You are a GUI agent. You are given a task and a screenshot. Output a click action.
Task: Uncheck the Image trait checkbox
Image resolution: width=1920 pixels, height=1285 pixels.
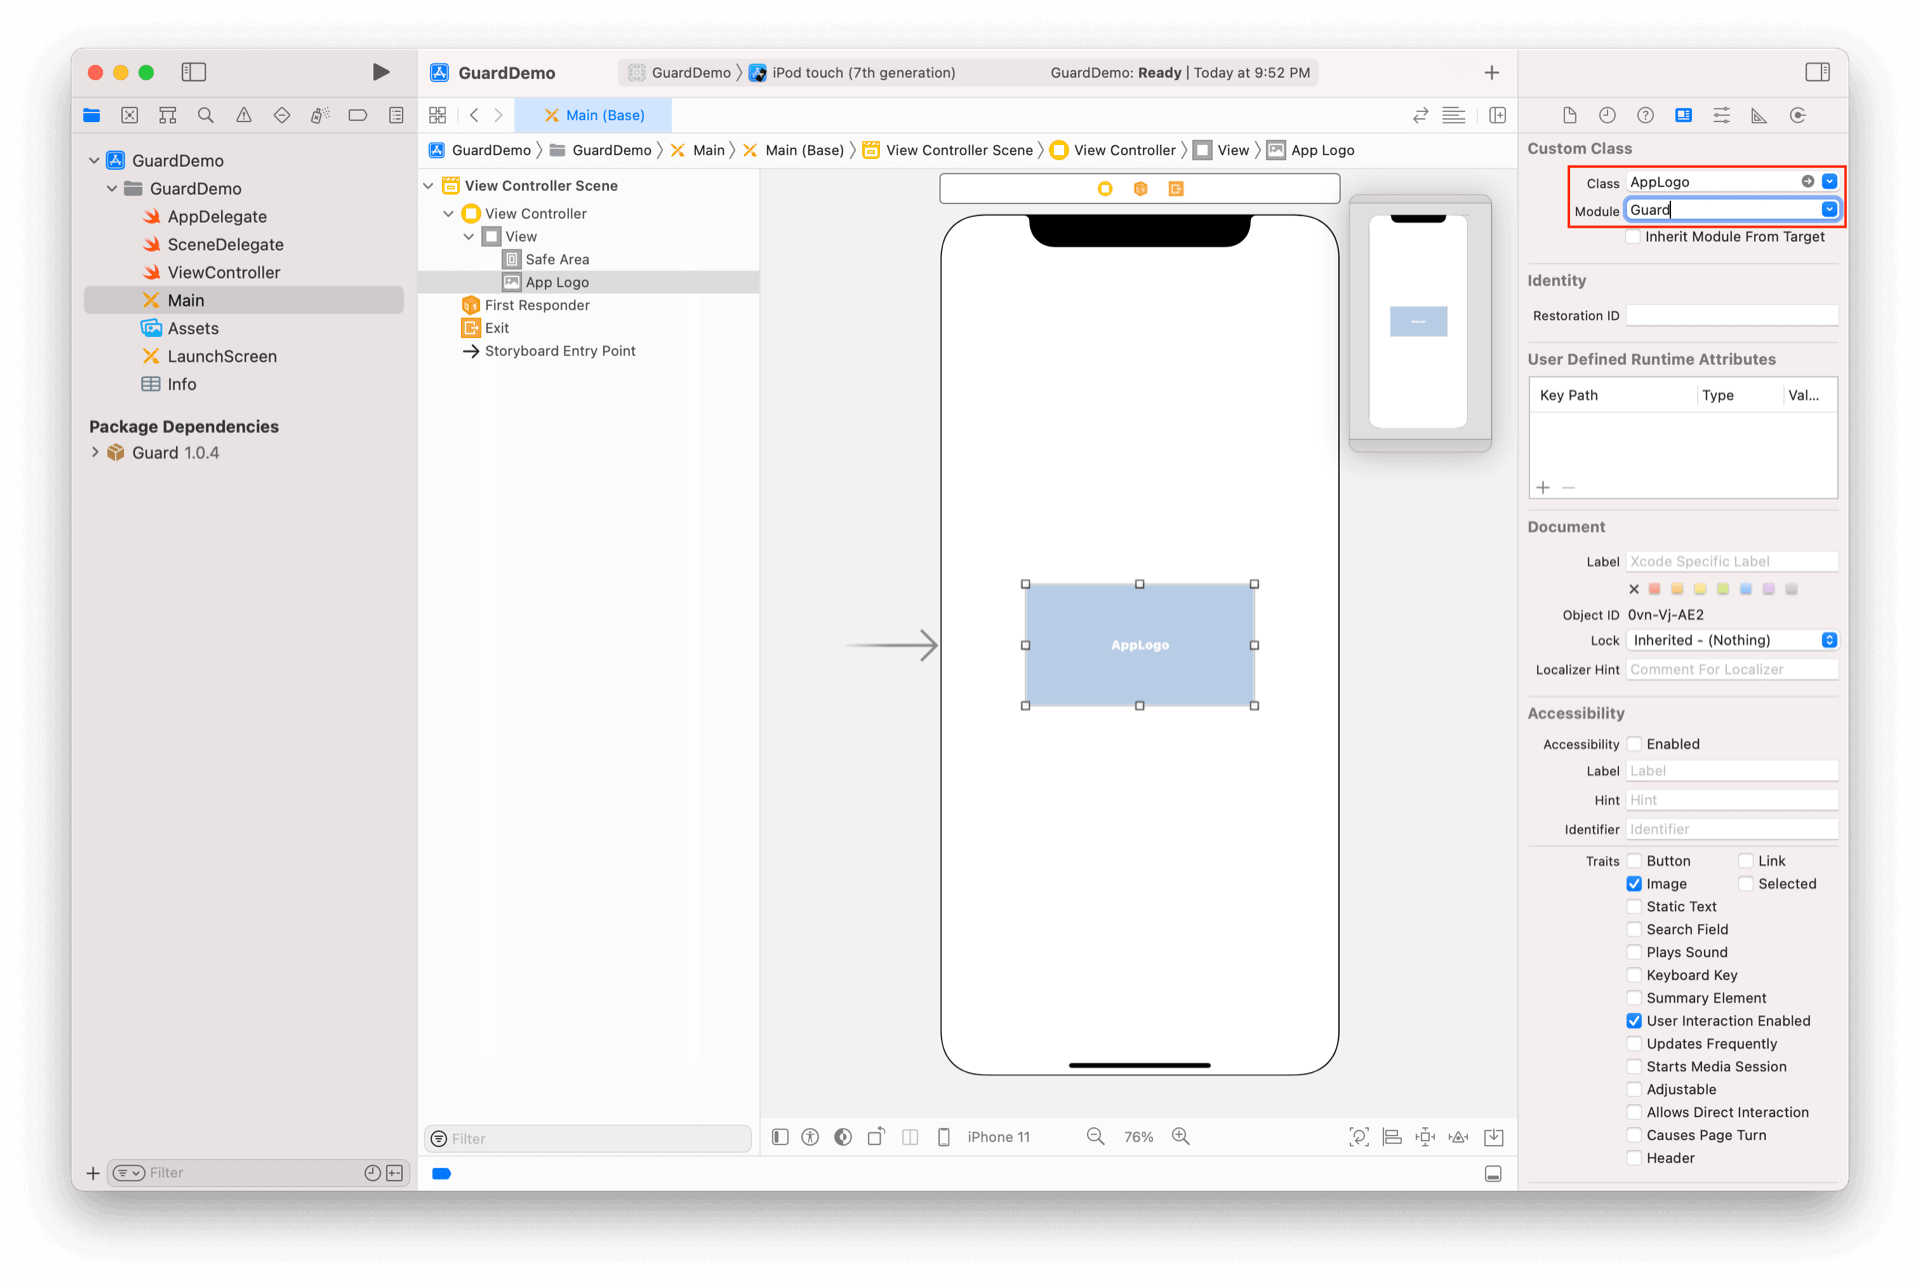[1634, 884]
